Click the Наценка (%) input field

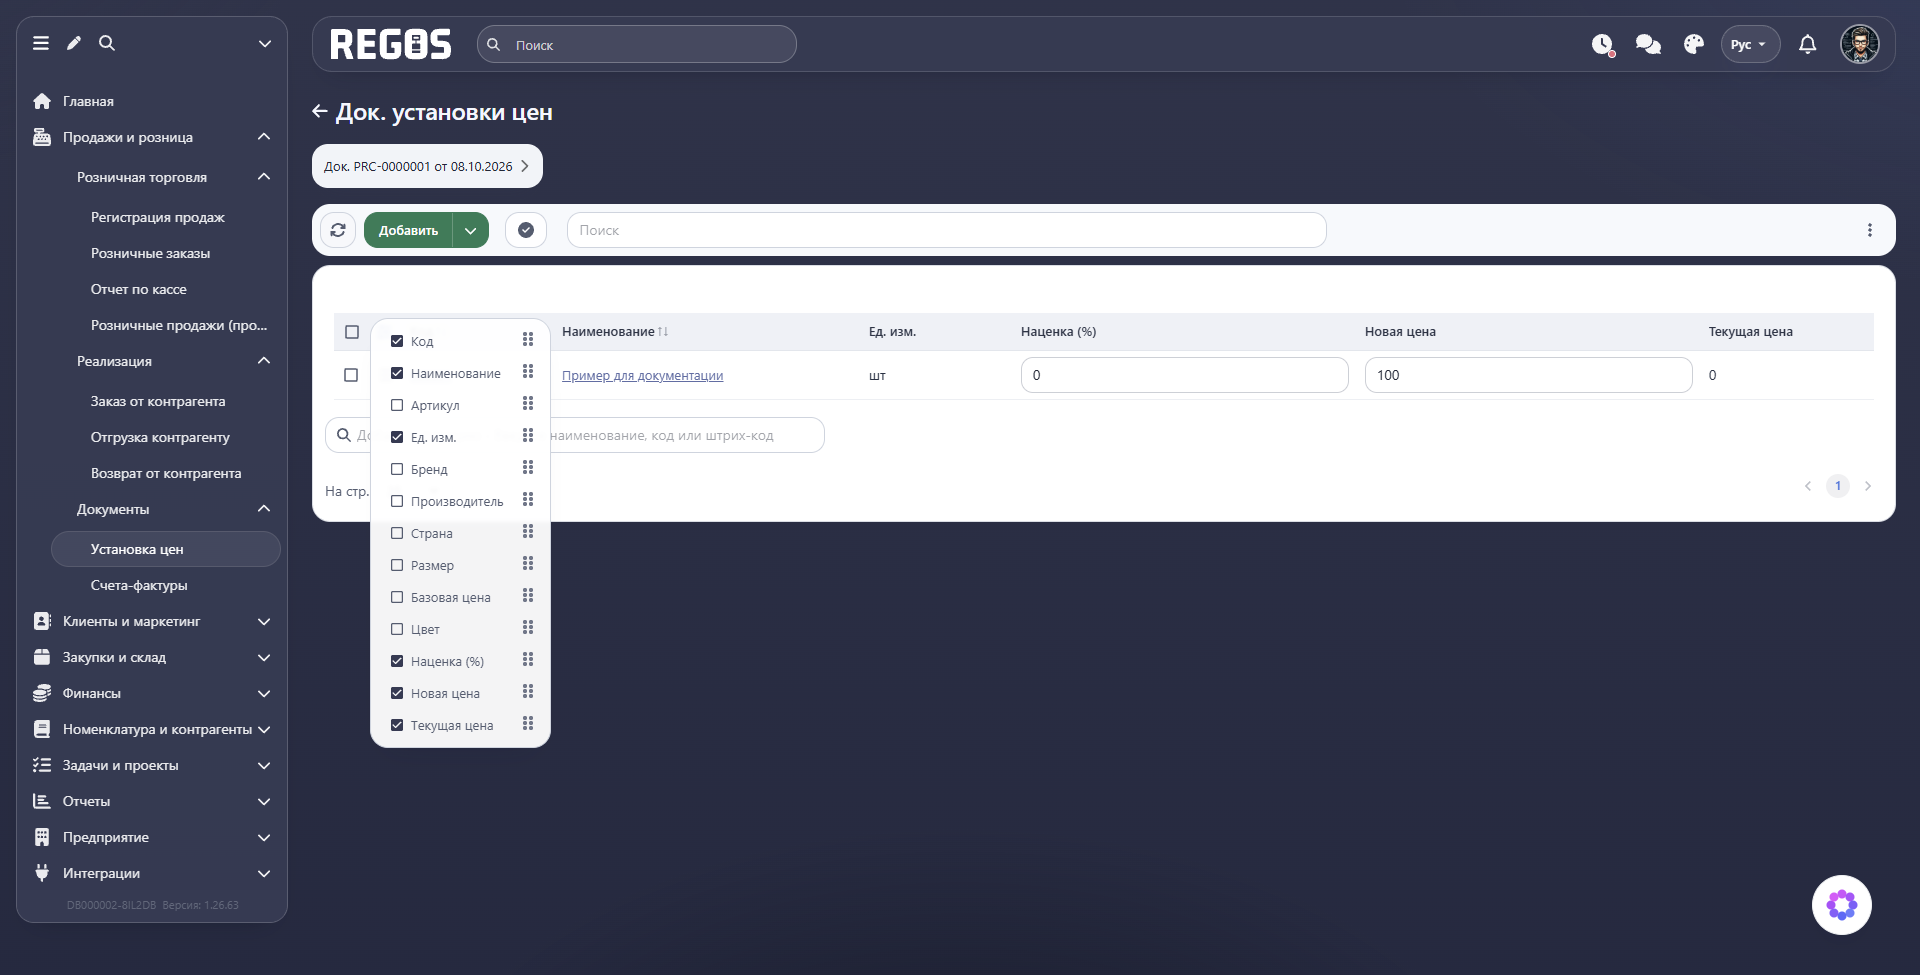click(1184, 375)
